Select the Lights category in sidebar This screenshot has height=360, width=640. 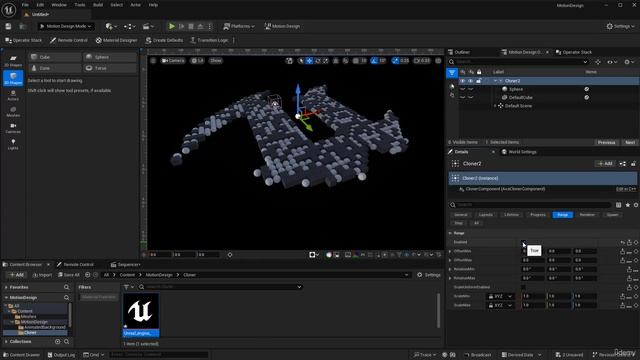coord(13,144)
